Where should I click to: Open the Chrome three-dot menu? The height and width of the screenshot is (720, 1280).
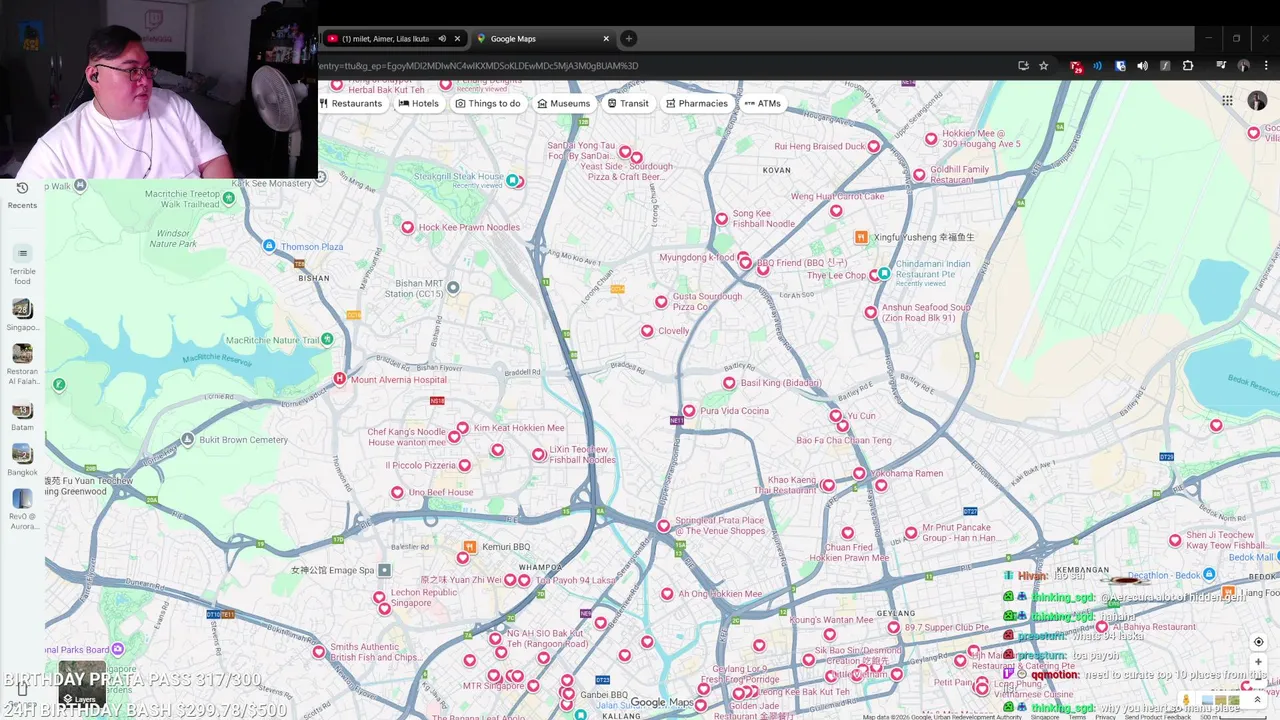click(1264, 66)
